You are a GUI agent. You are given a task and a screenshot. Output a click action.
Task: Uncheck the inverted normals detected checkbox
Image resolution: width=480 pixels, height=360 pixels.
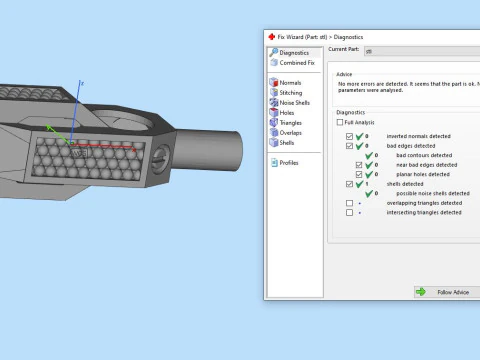pos(349,136)
